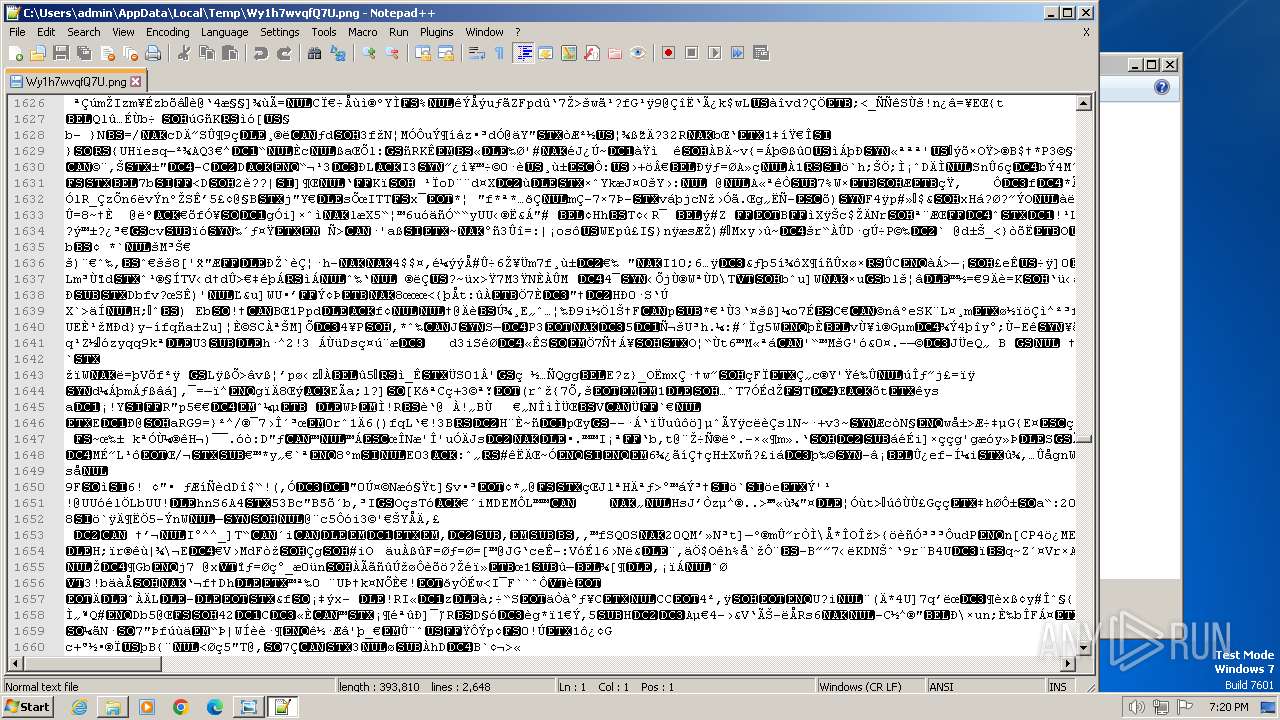Close the Wy1h7wvqfQ7U.png tab with its X
This screenshot has width=1280, height=720.
click(x=136, y=81)
